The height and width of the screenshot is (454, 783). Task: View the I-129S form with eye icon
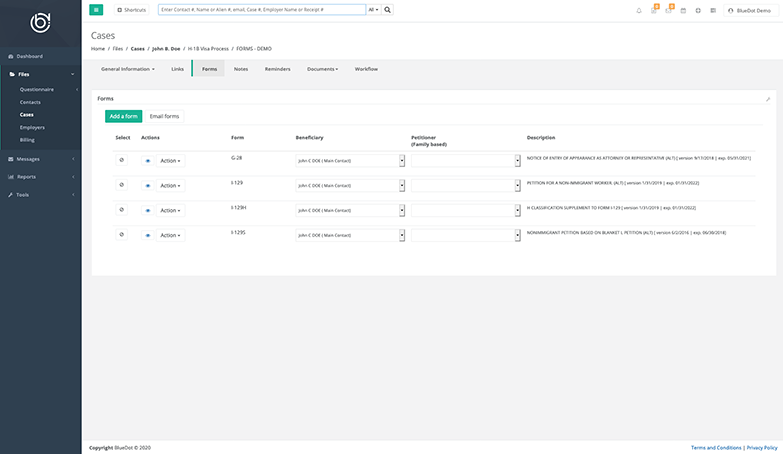pos(147,235)
